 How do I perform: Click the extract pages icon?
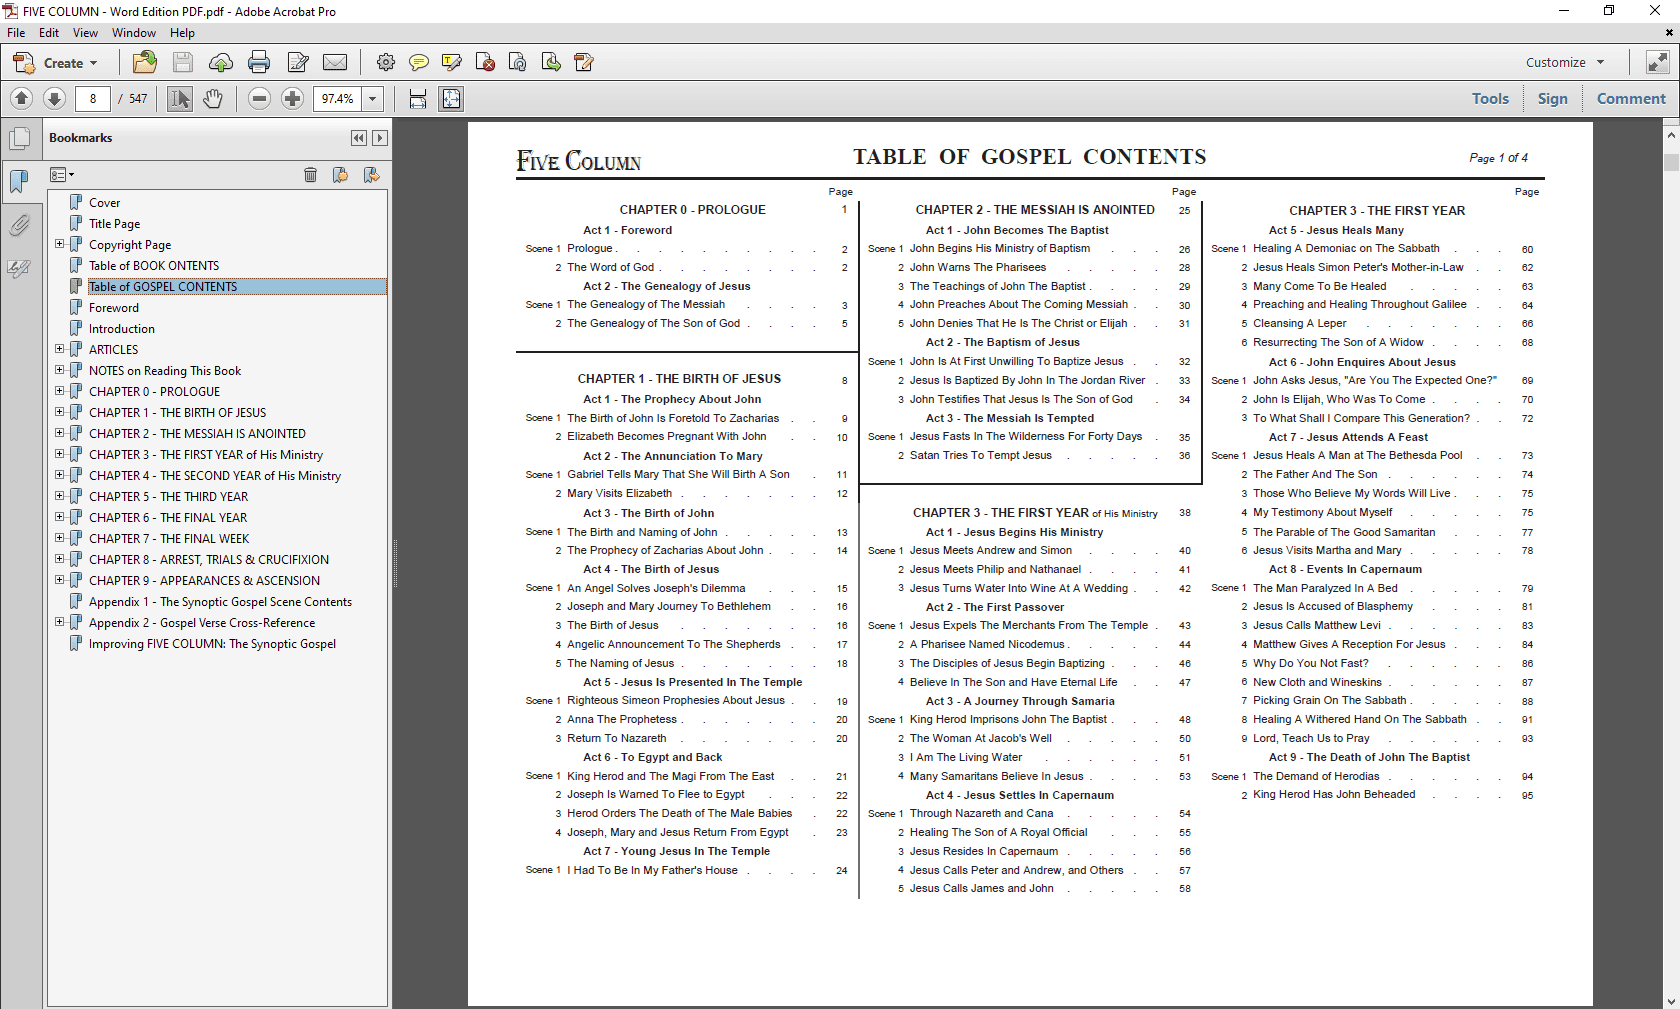(551, 62)
